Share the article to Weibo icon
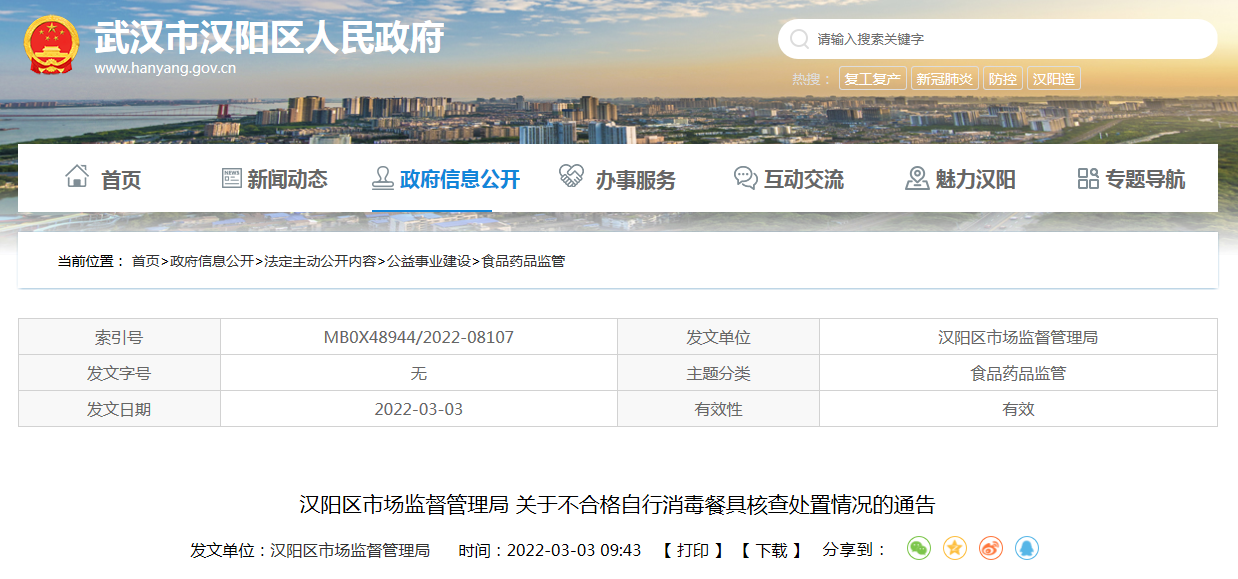Viewport: 1238px width, 579px height. (991, 548)
